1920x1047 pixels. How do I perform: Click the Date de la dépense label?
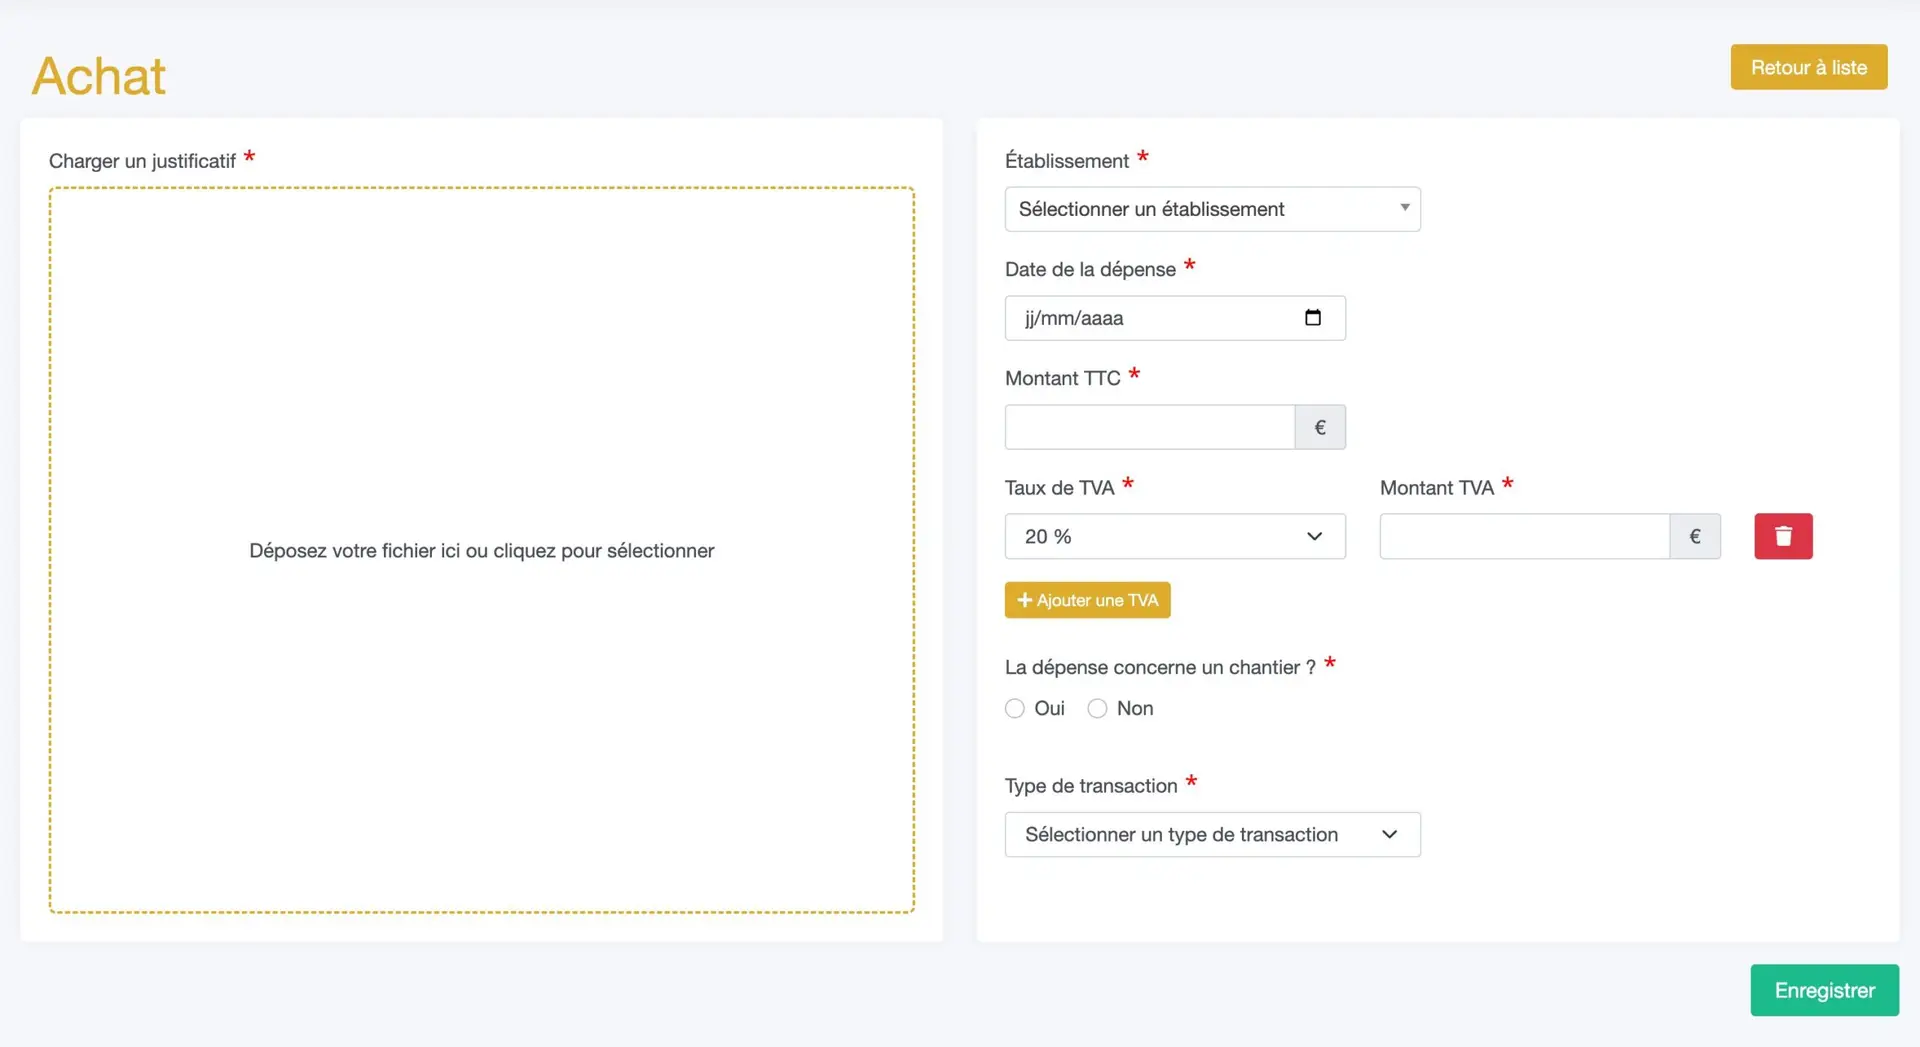coord(1090,269)
